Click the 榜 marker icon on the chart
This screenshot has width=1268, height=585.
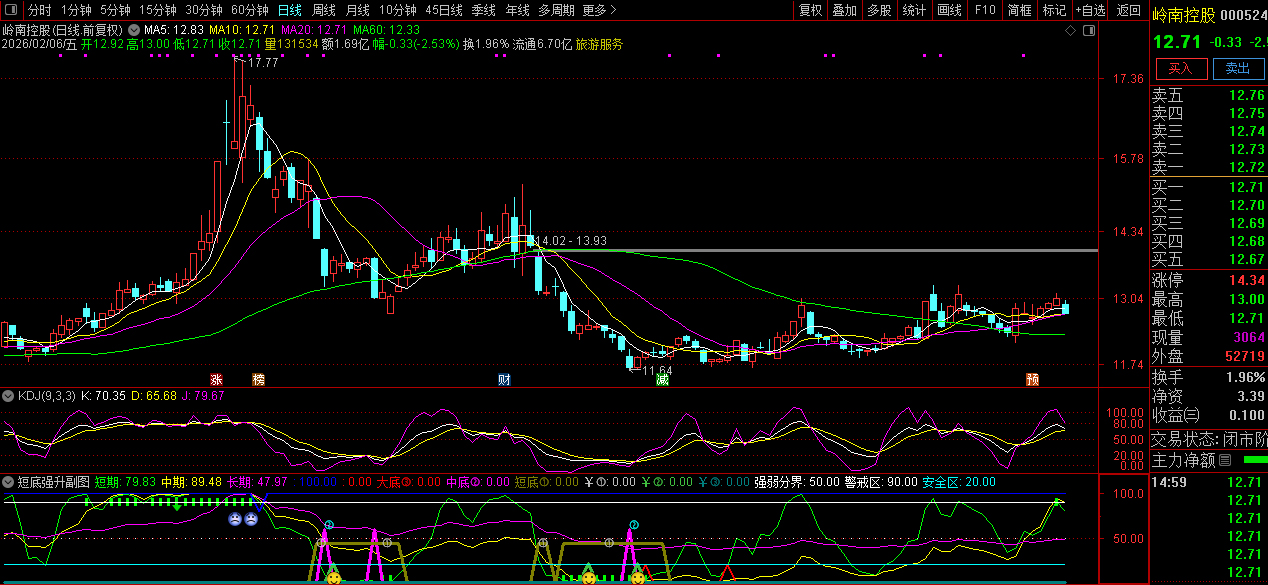coord(259,380)
